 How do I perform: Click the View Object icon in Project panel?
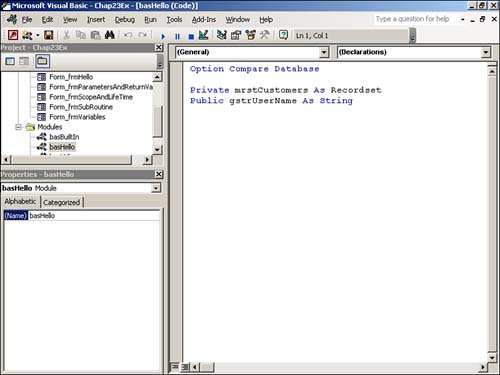click(x=24, y=61)
